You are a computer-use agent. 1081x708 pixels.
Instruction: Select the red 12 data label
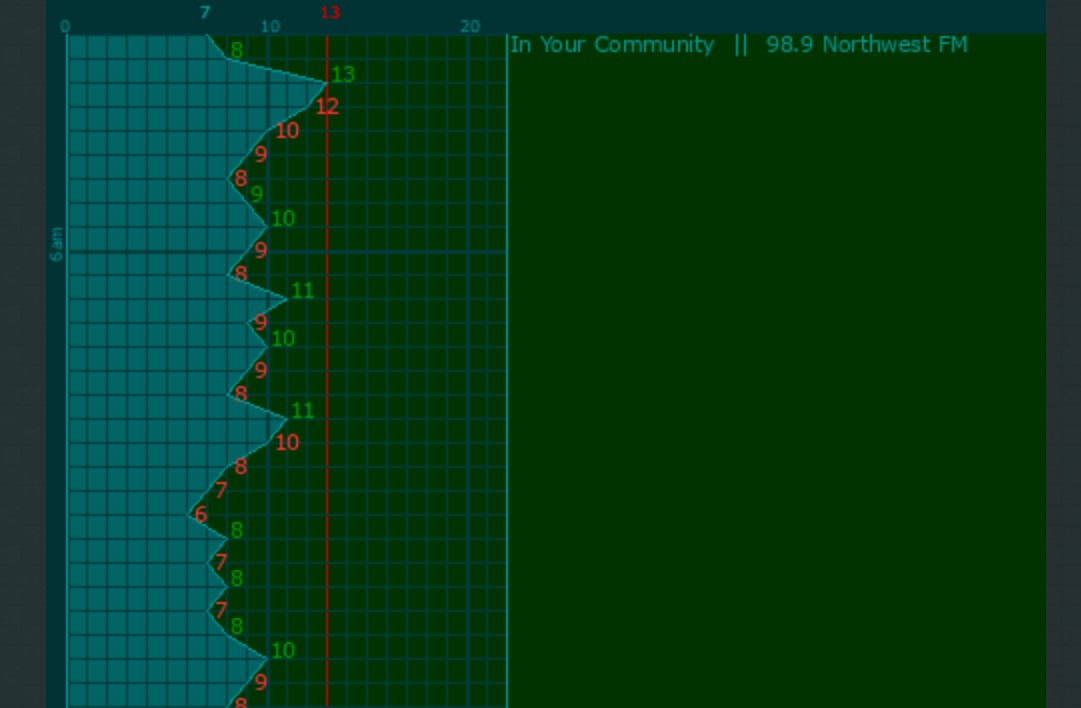pyautogui.click(x=327, y=106)
